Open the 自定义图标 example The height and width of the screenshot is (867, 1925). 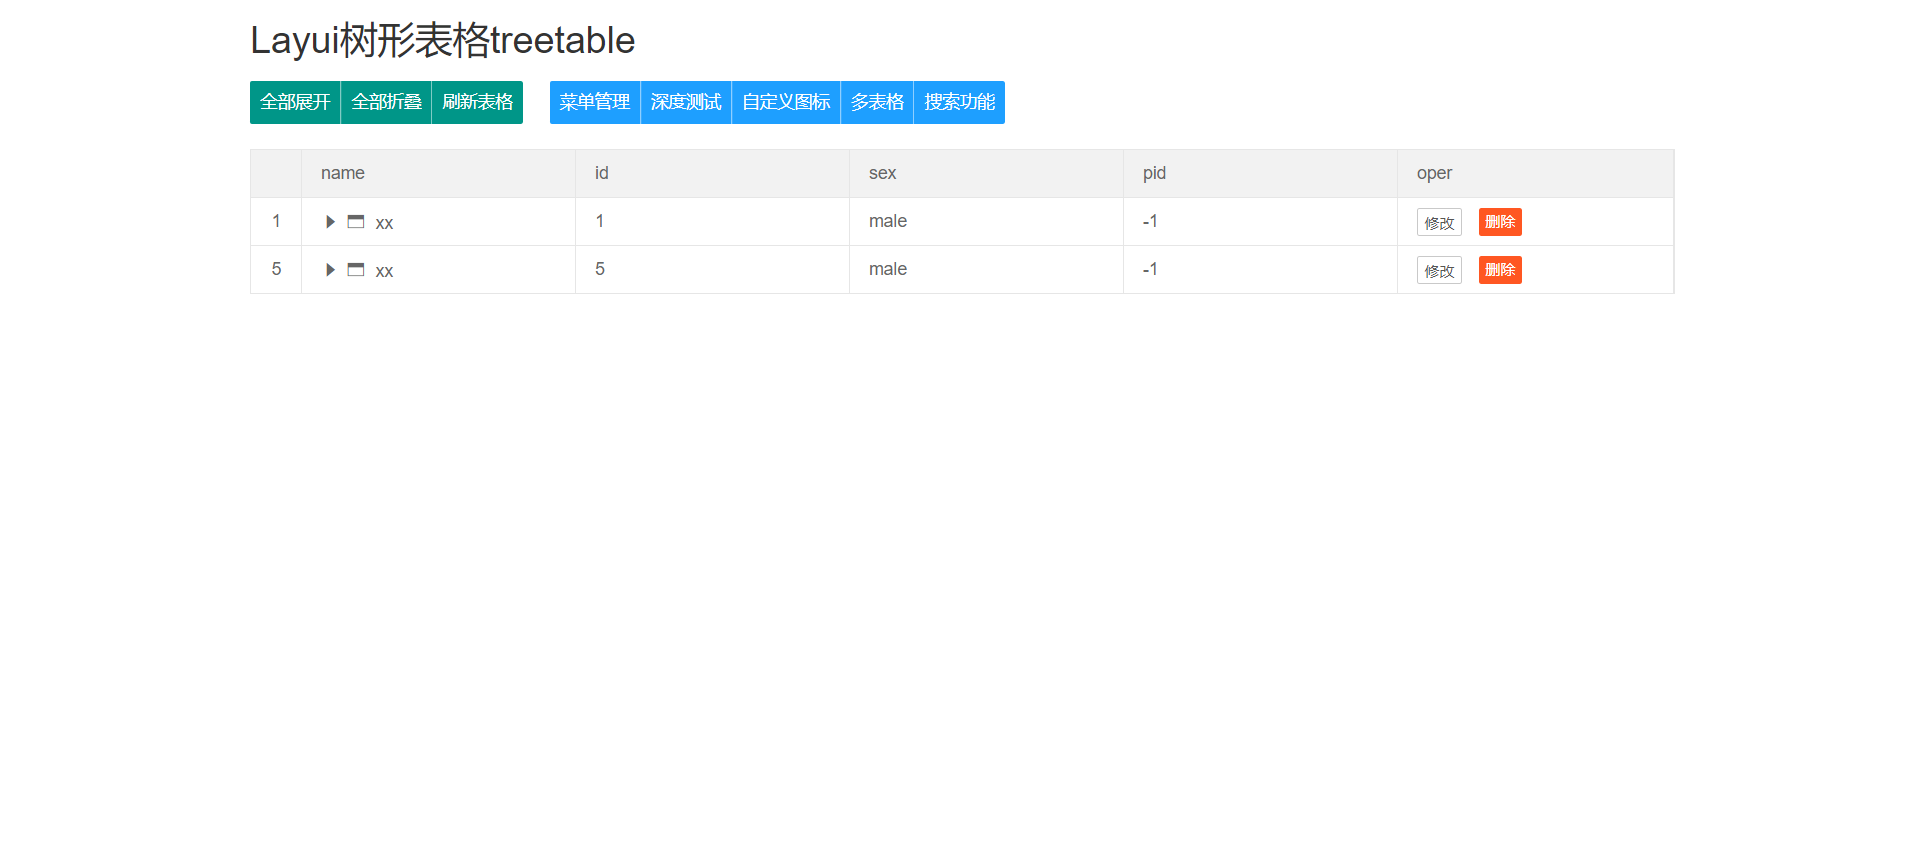786,102
